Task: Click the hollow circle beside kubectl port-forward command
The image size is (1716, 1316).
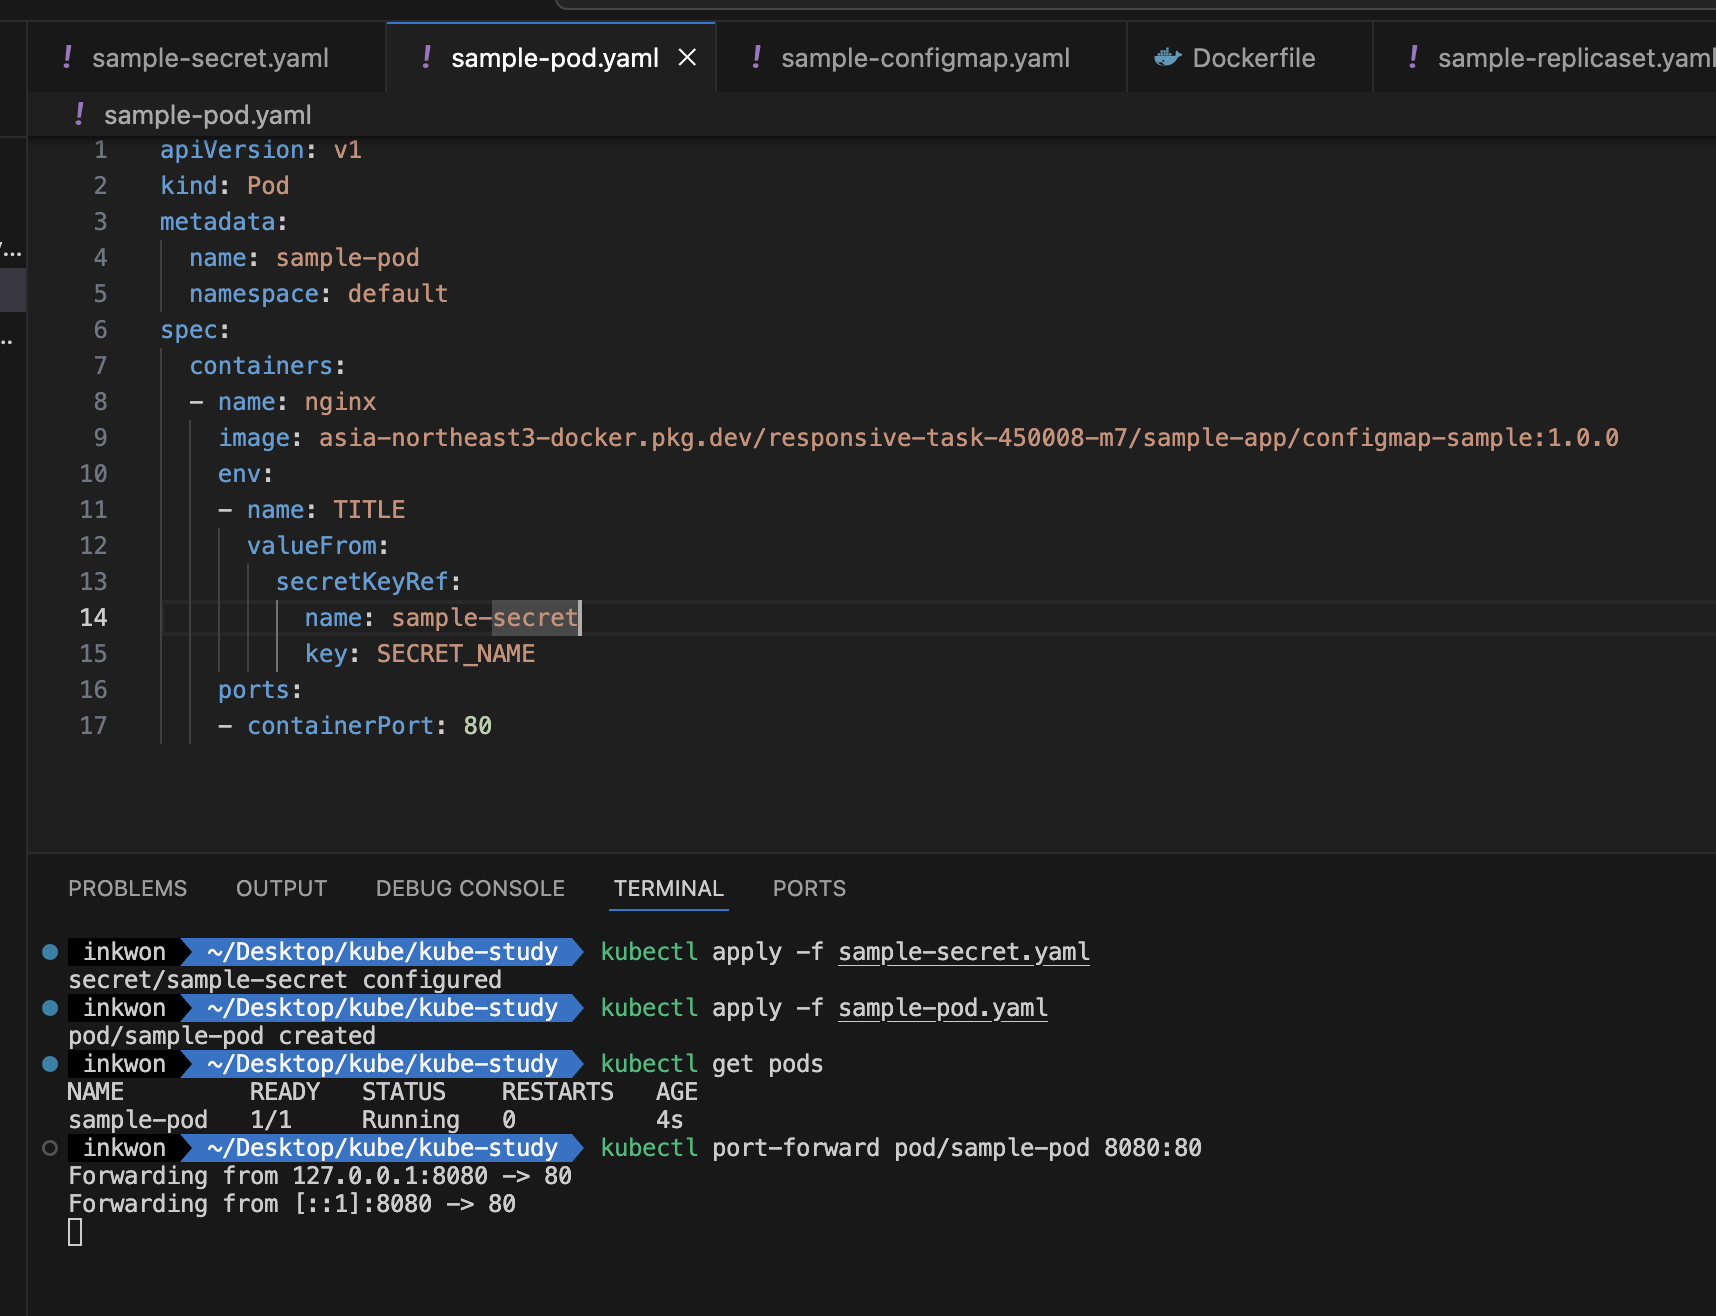Action: click(50, 1148)
